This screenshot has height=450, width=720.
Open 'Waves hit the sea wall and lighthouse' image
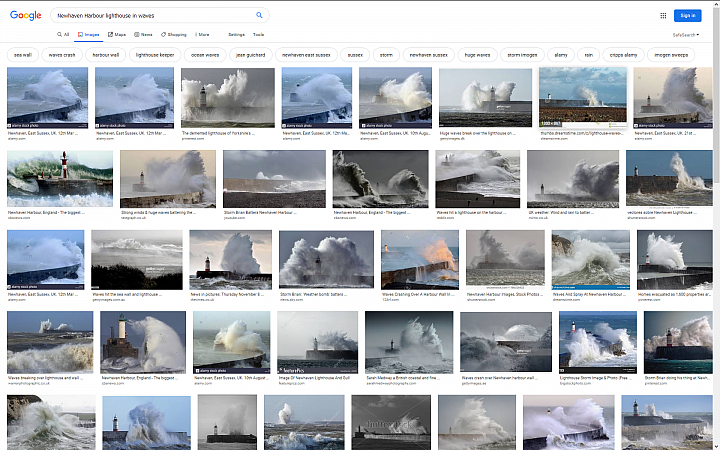(137, 260)
